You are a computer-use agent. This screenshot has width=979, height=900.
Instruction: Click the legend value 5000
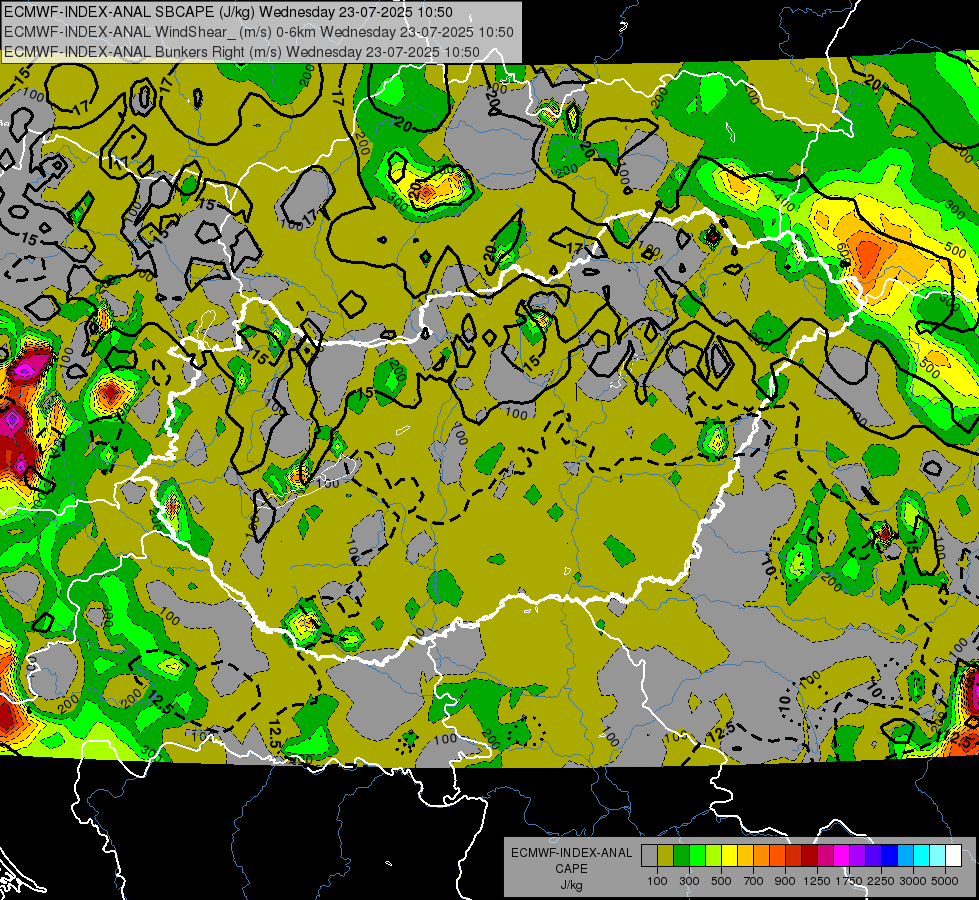945,881
